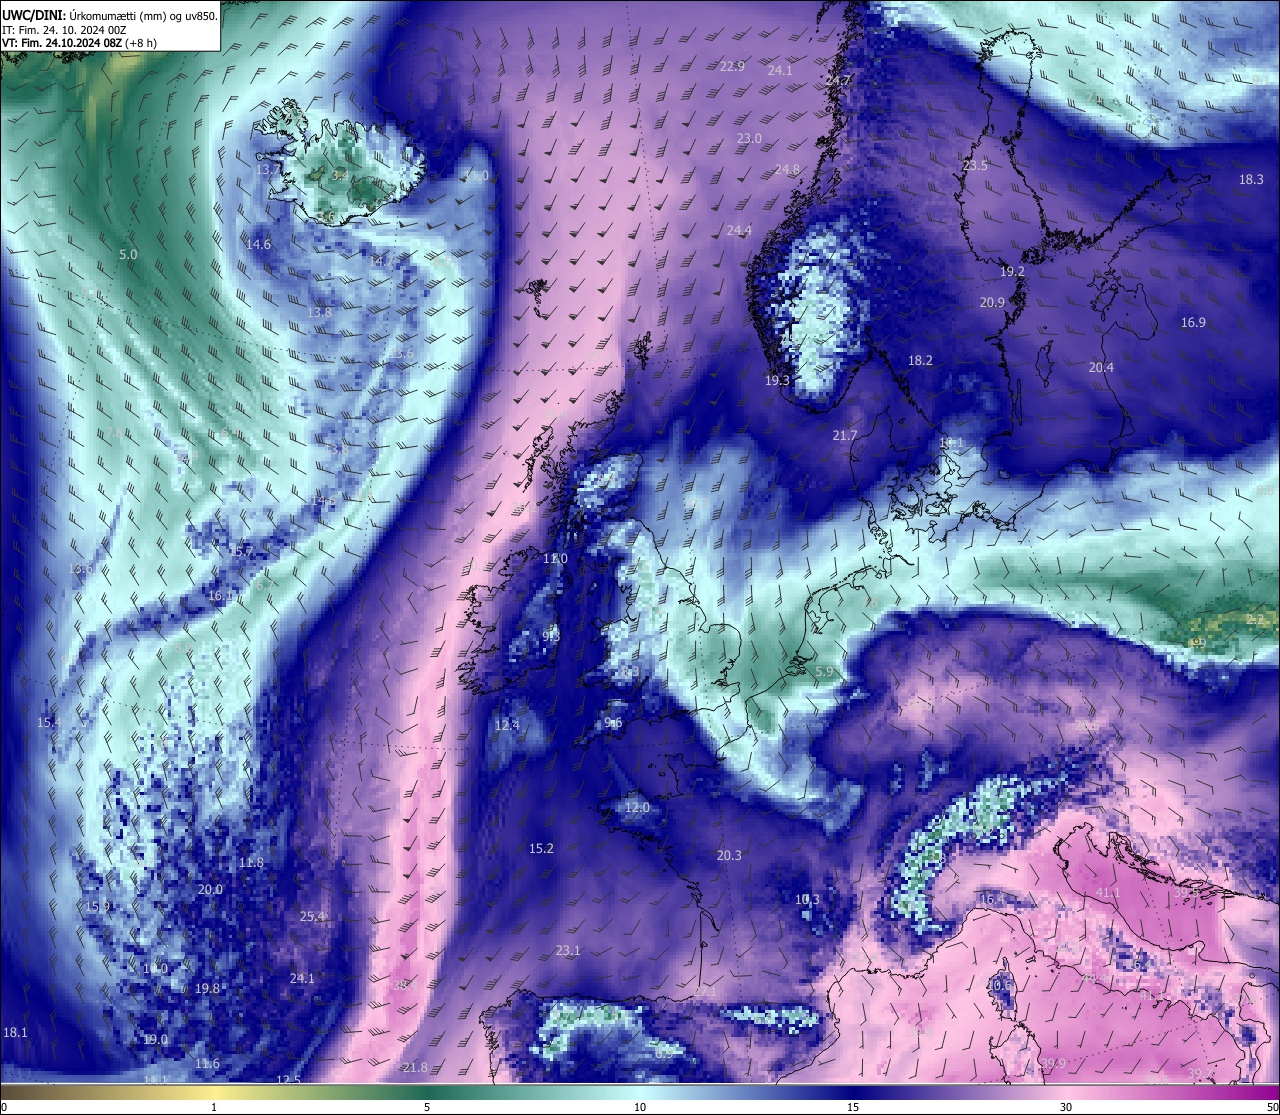Click the '1' tick label on the color scale

(x=214, y=1107)
